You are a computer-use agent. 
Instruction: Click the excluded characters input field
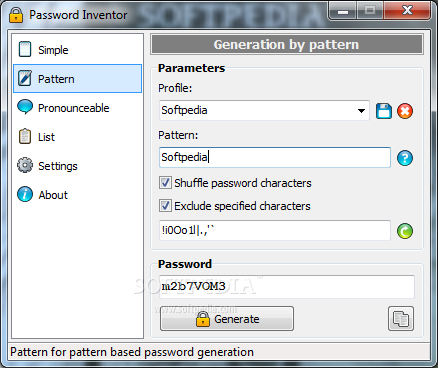[275, 230]
